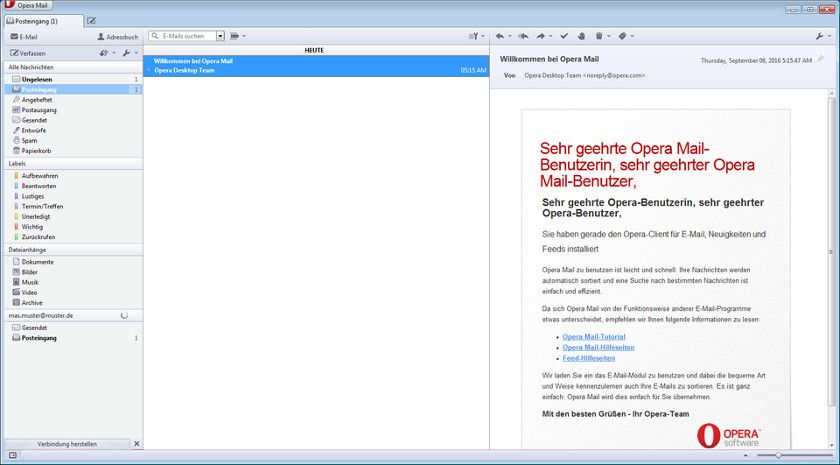Viewport: 840px width, 465px height.
Task: Select the Zurückrufen label
Action: pyautogui.click(x=74, y=237)
